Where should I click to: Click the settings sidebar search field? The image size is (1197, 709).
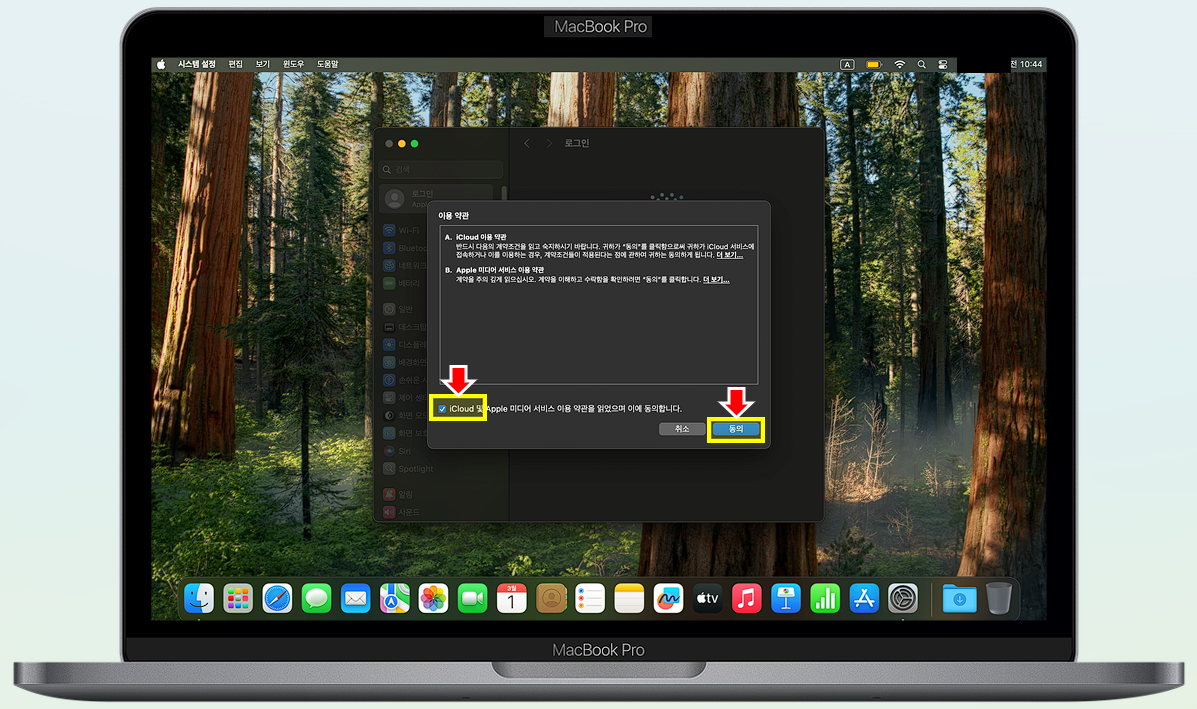(x=441, y=169)
